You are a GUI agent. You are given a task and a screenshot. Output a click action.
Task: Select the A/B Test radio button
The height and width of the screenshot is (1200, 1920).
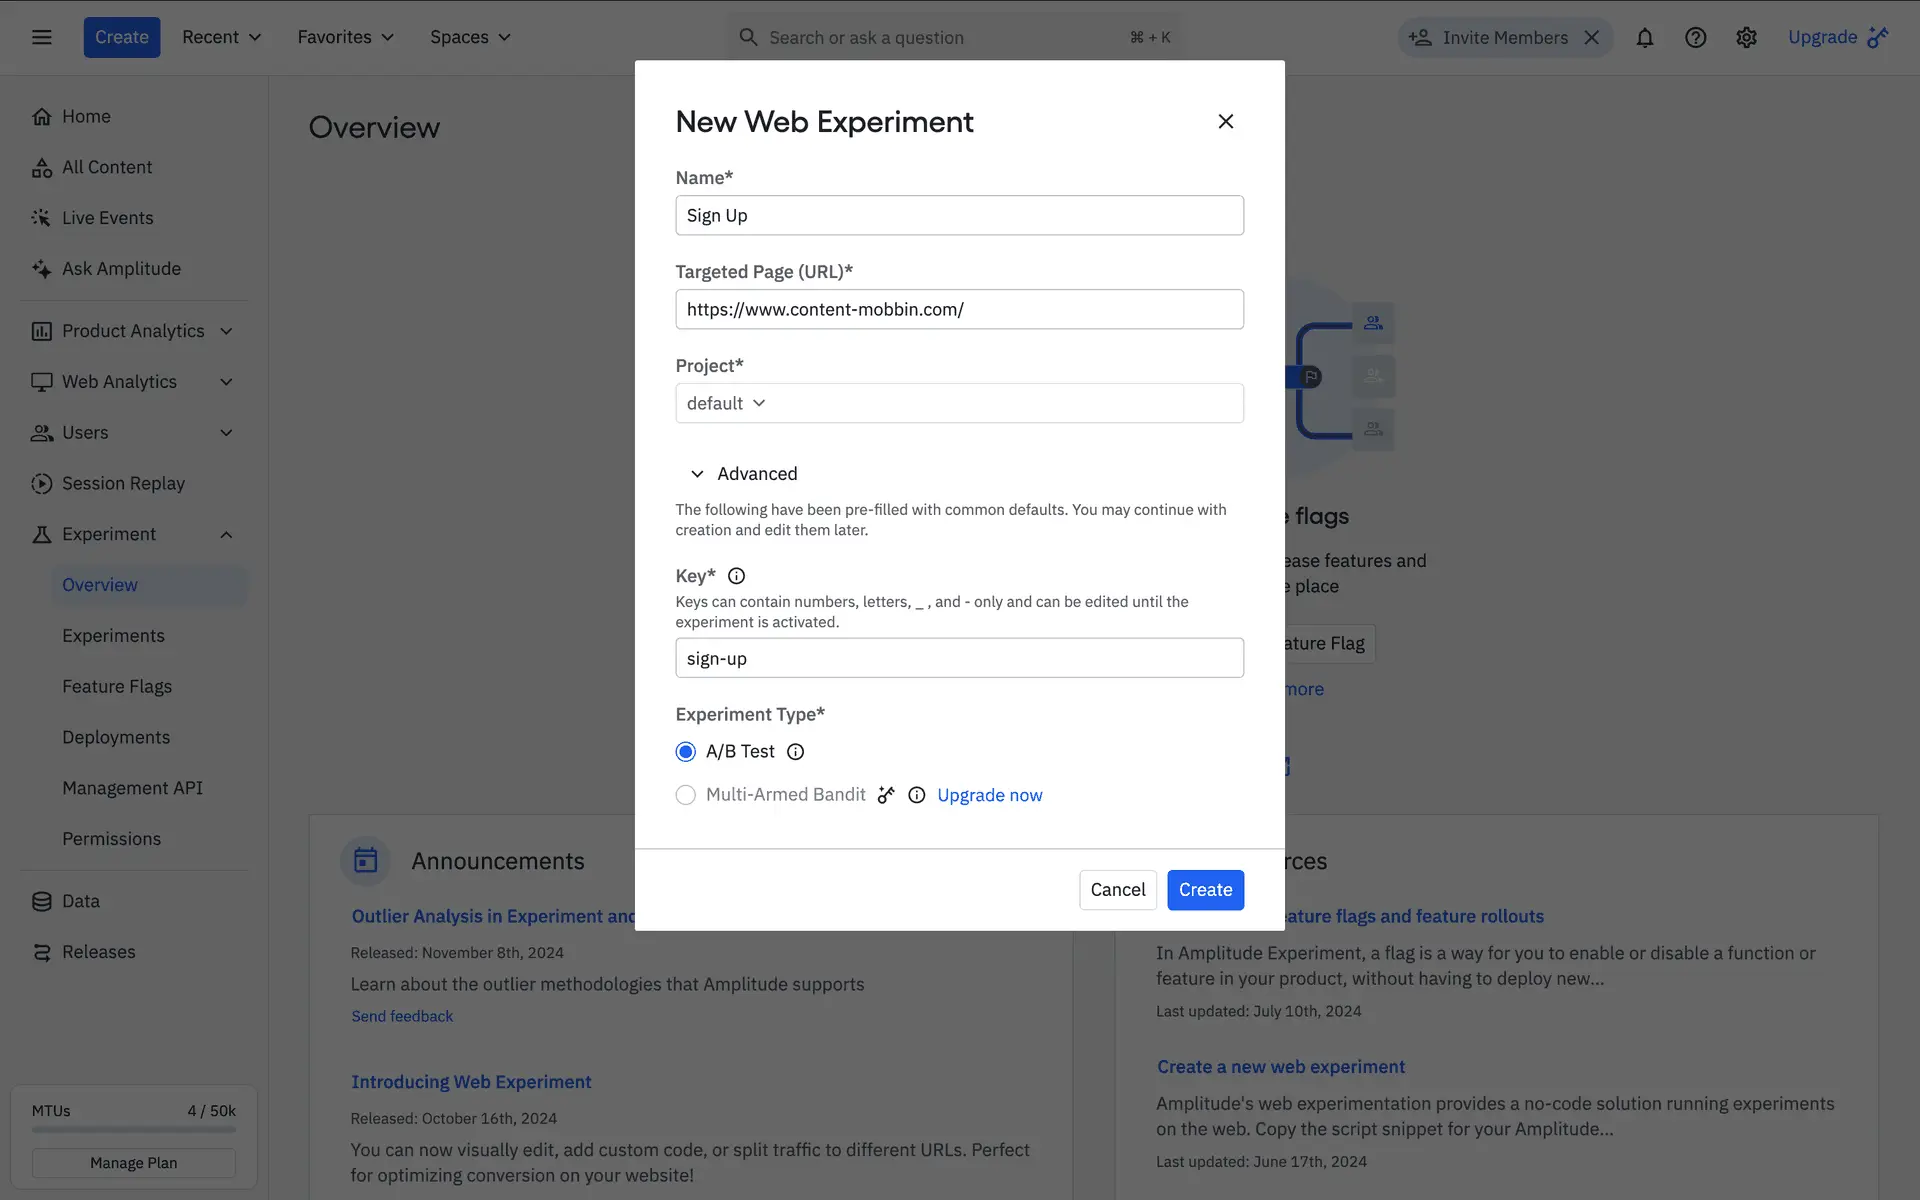685,752
